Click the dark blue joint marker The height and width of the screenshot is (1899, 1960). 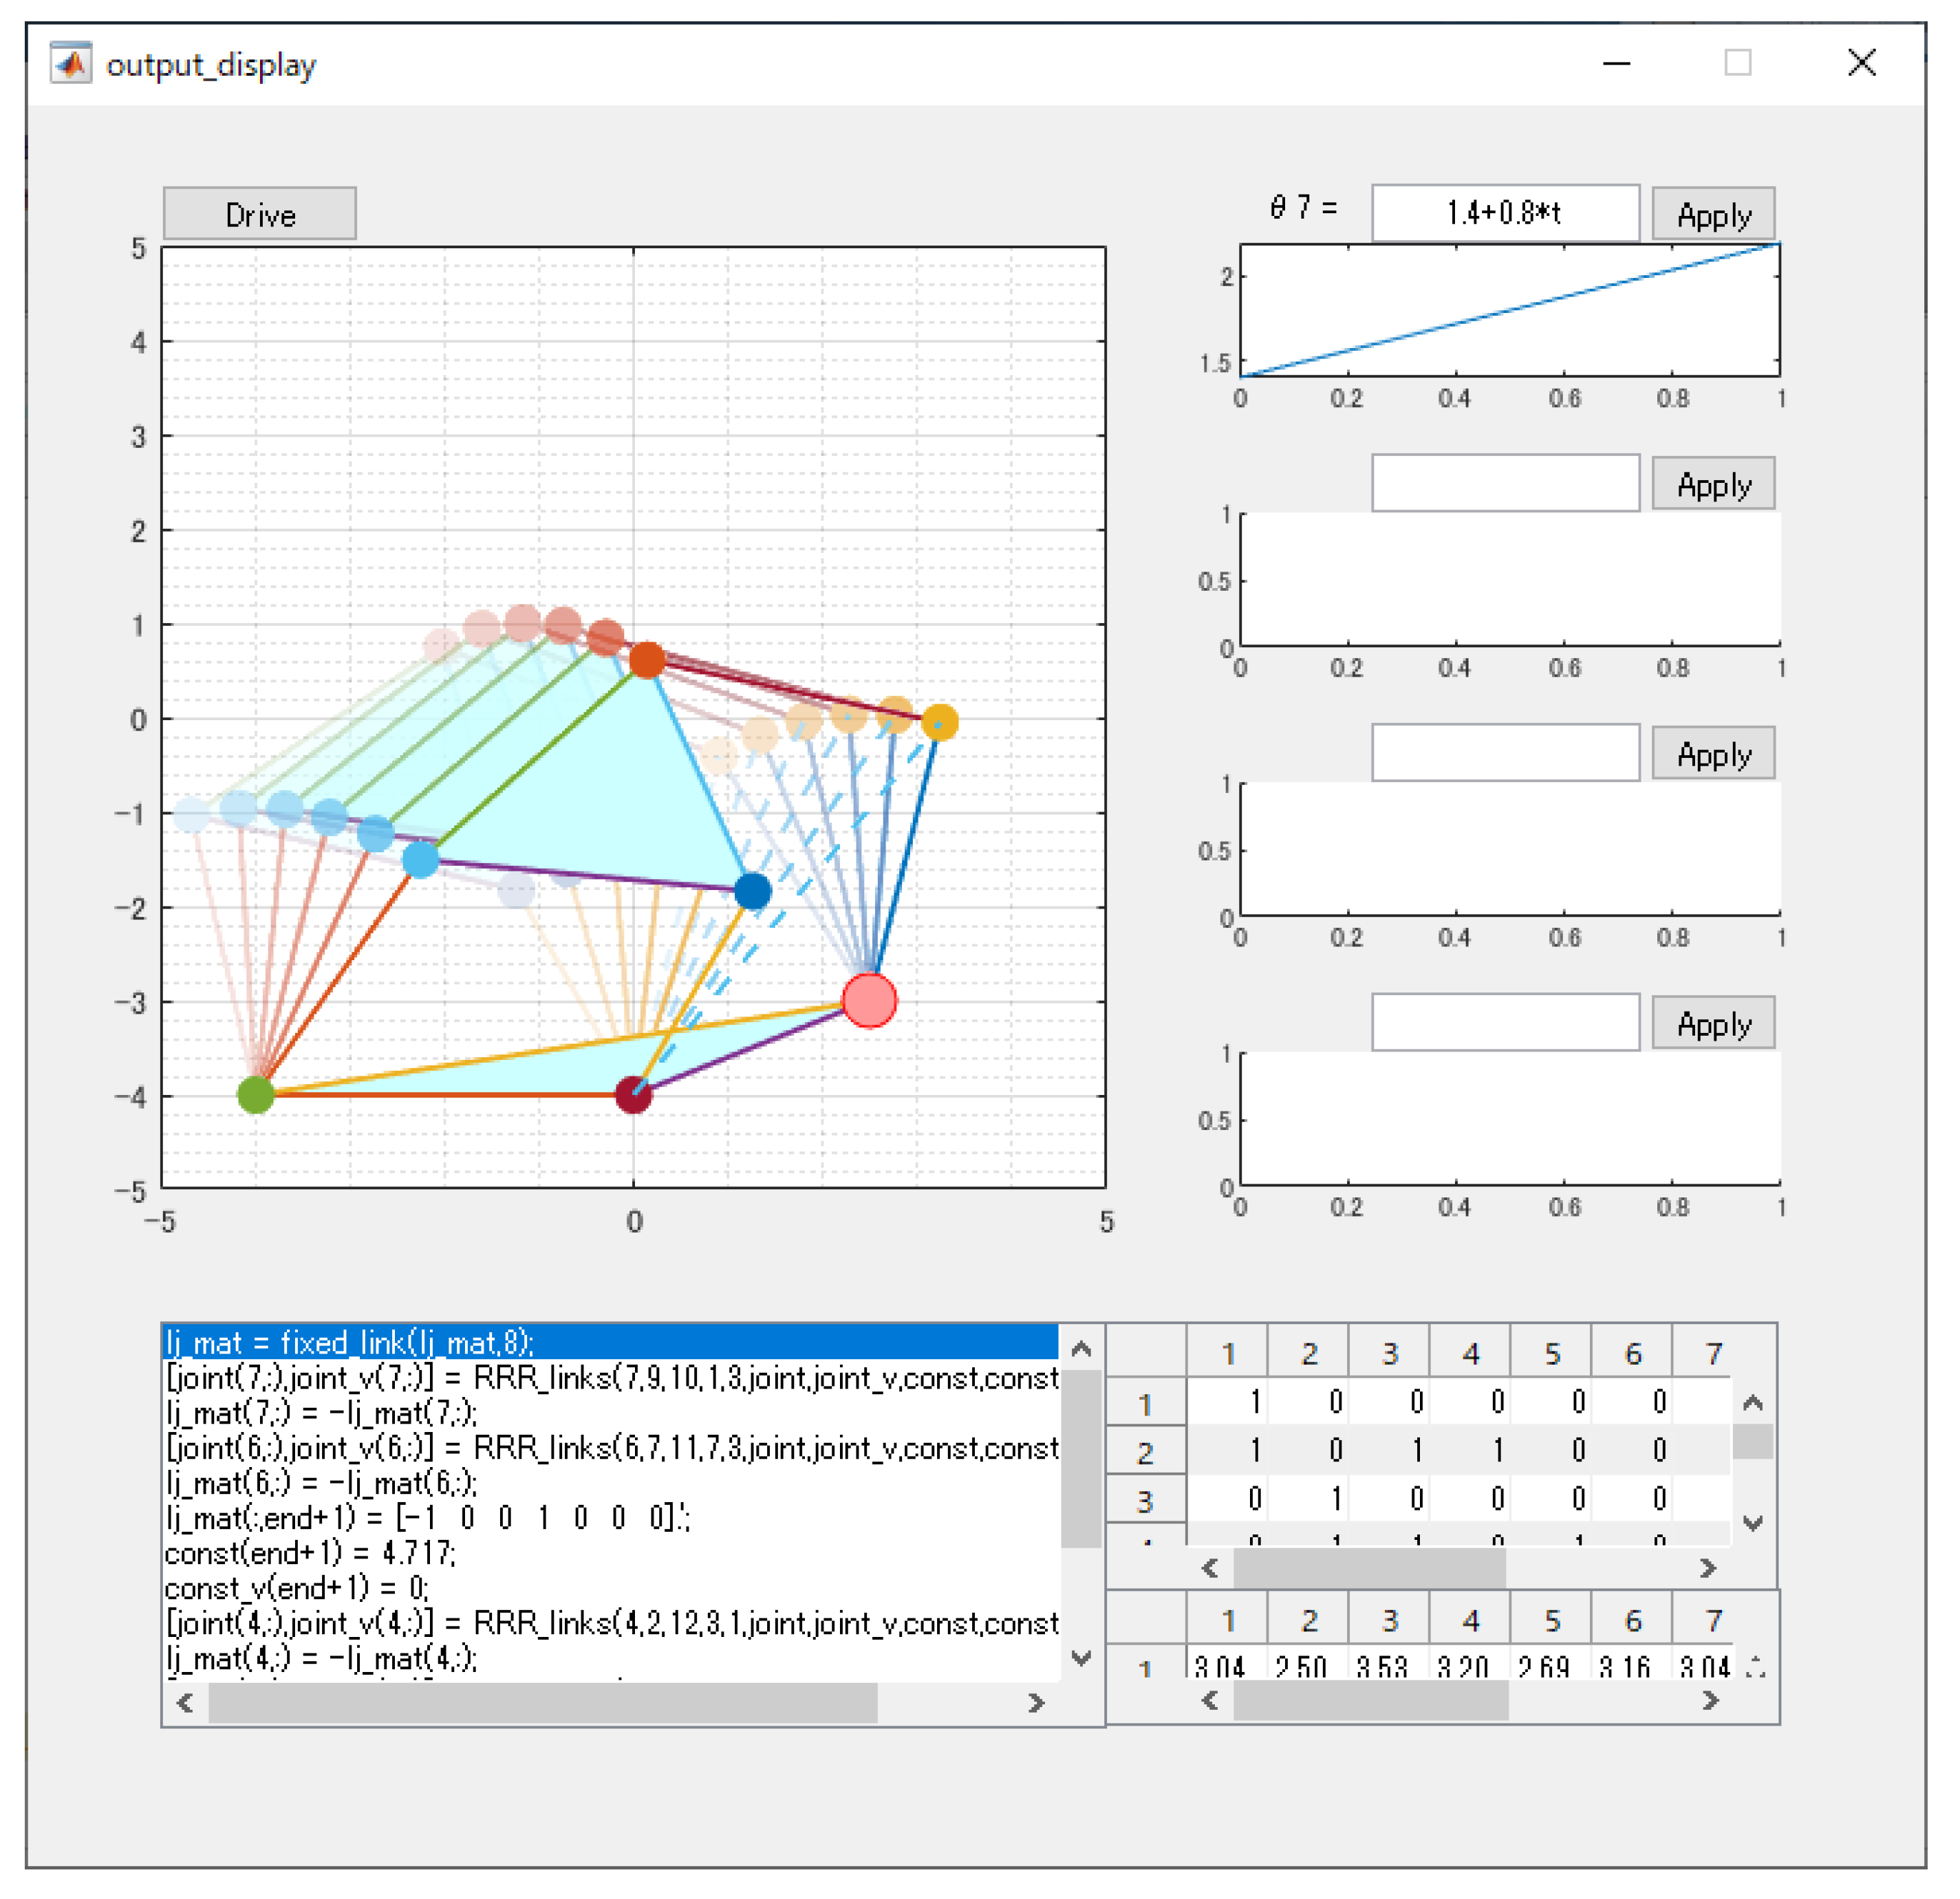pos(752,891)
